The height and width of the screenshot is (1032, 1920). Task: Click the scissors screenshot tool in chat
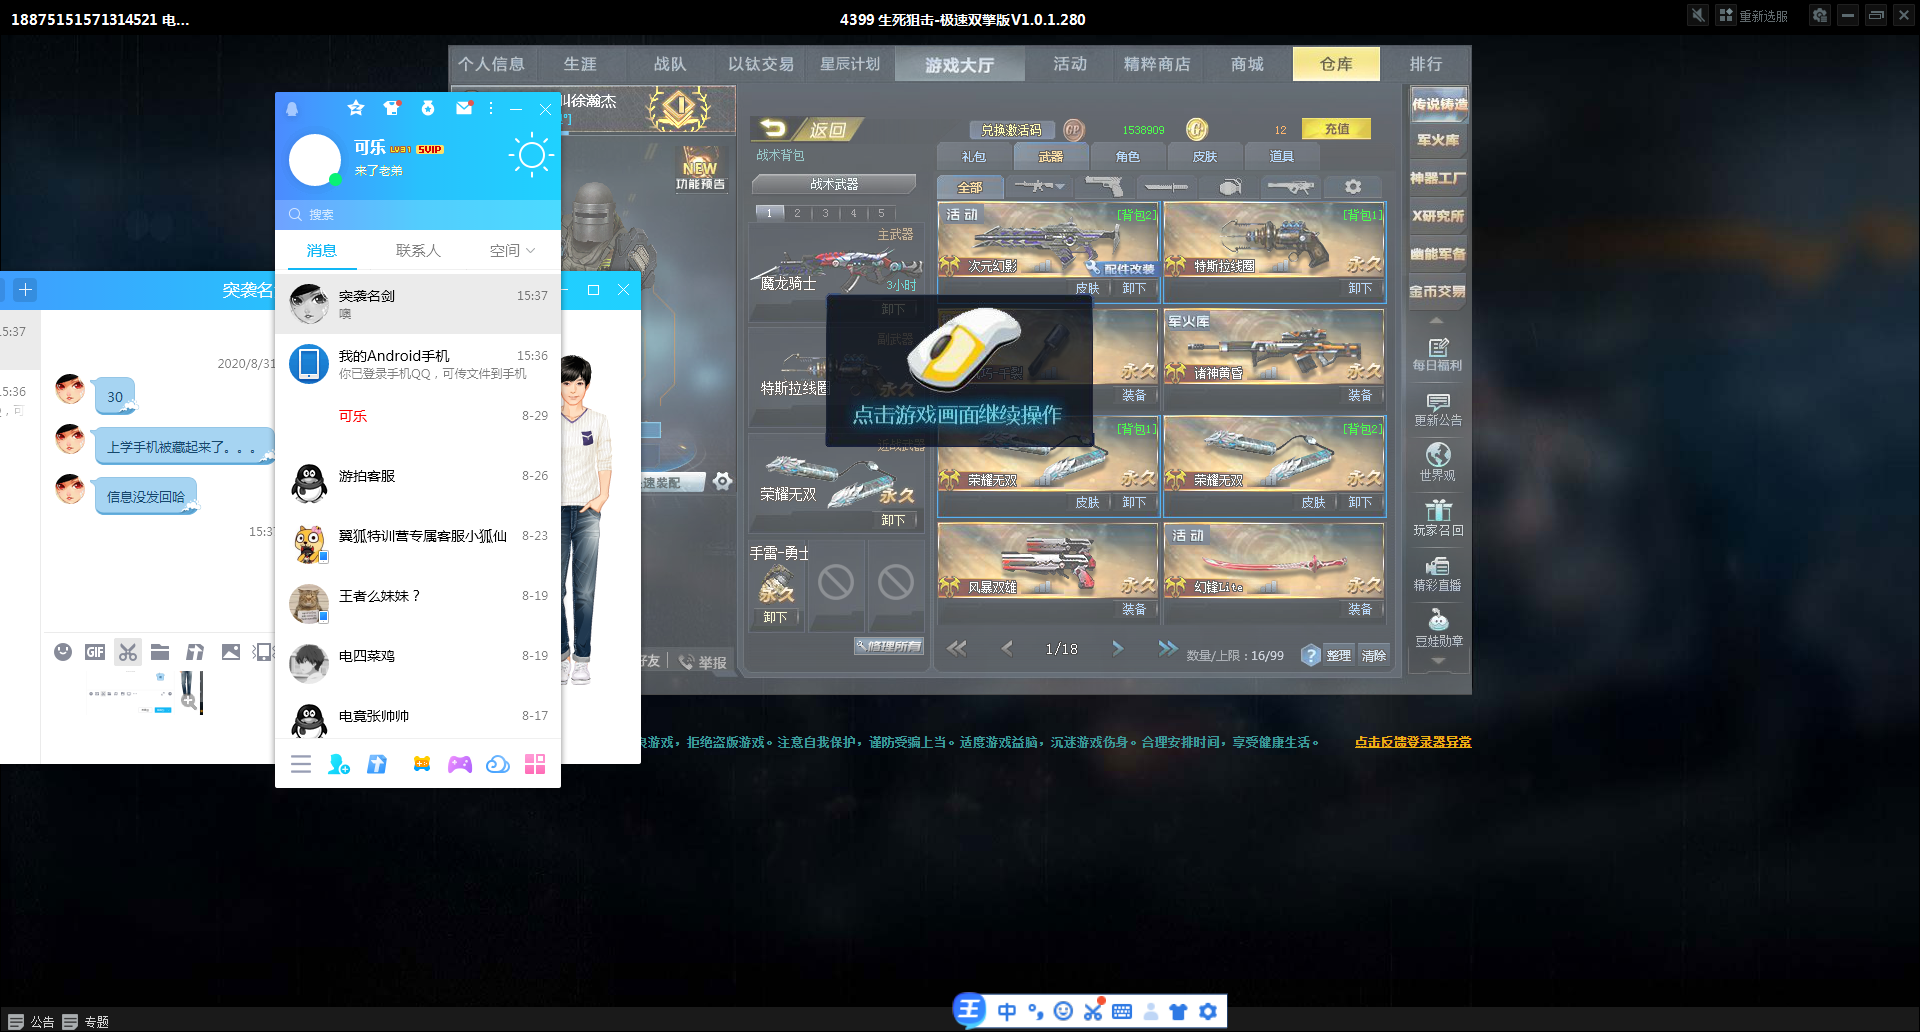[128, 652]
